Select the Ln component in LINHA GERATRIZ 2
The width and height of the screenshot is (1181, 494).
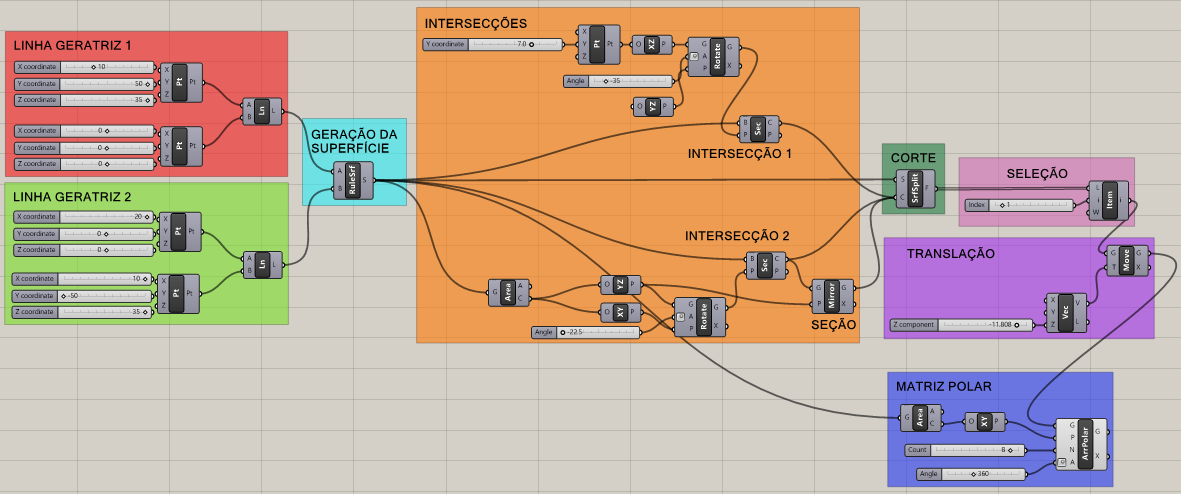coord(262,264)
